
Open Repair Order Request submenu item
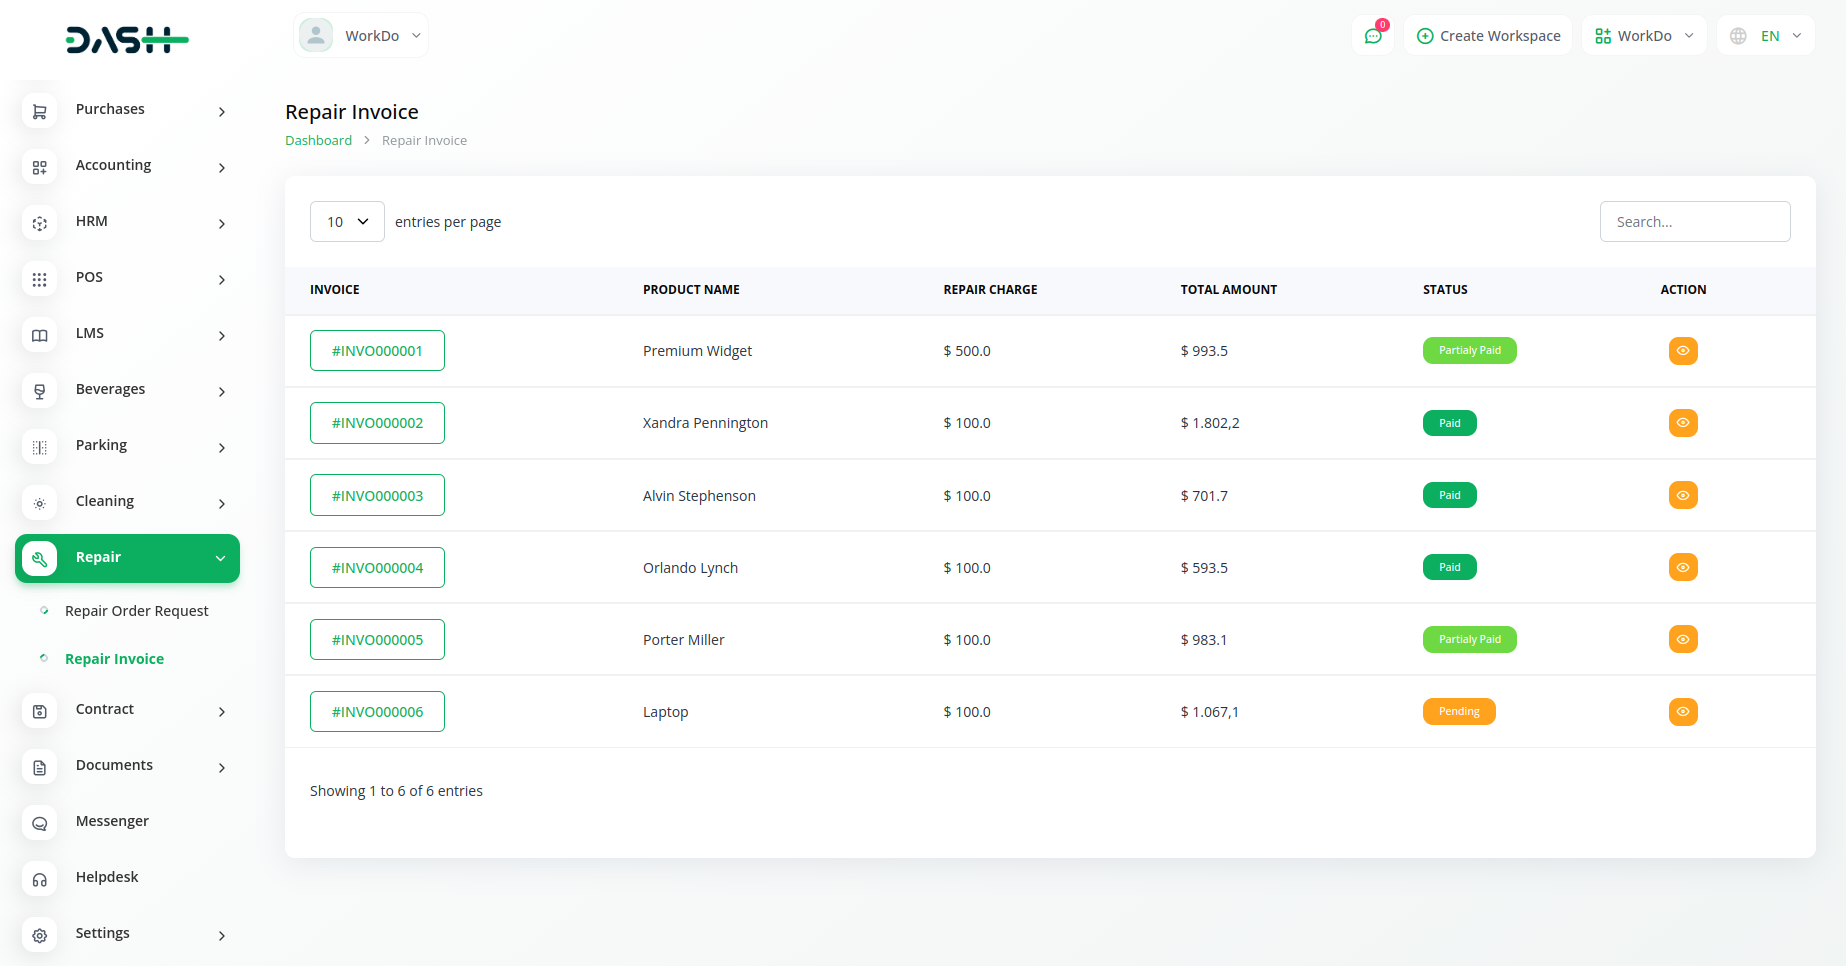click(136, 611)
